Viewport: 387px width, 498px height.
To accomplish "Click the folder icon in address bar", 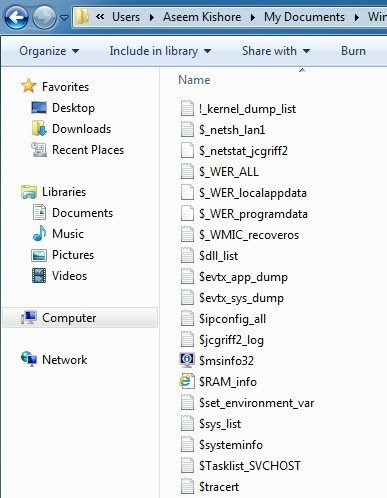I will pos(82,16).
